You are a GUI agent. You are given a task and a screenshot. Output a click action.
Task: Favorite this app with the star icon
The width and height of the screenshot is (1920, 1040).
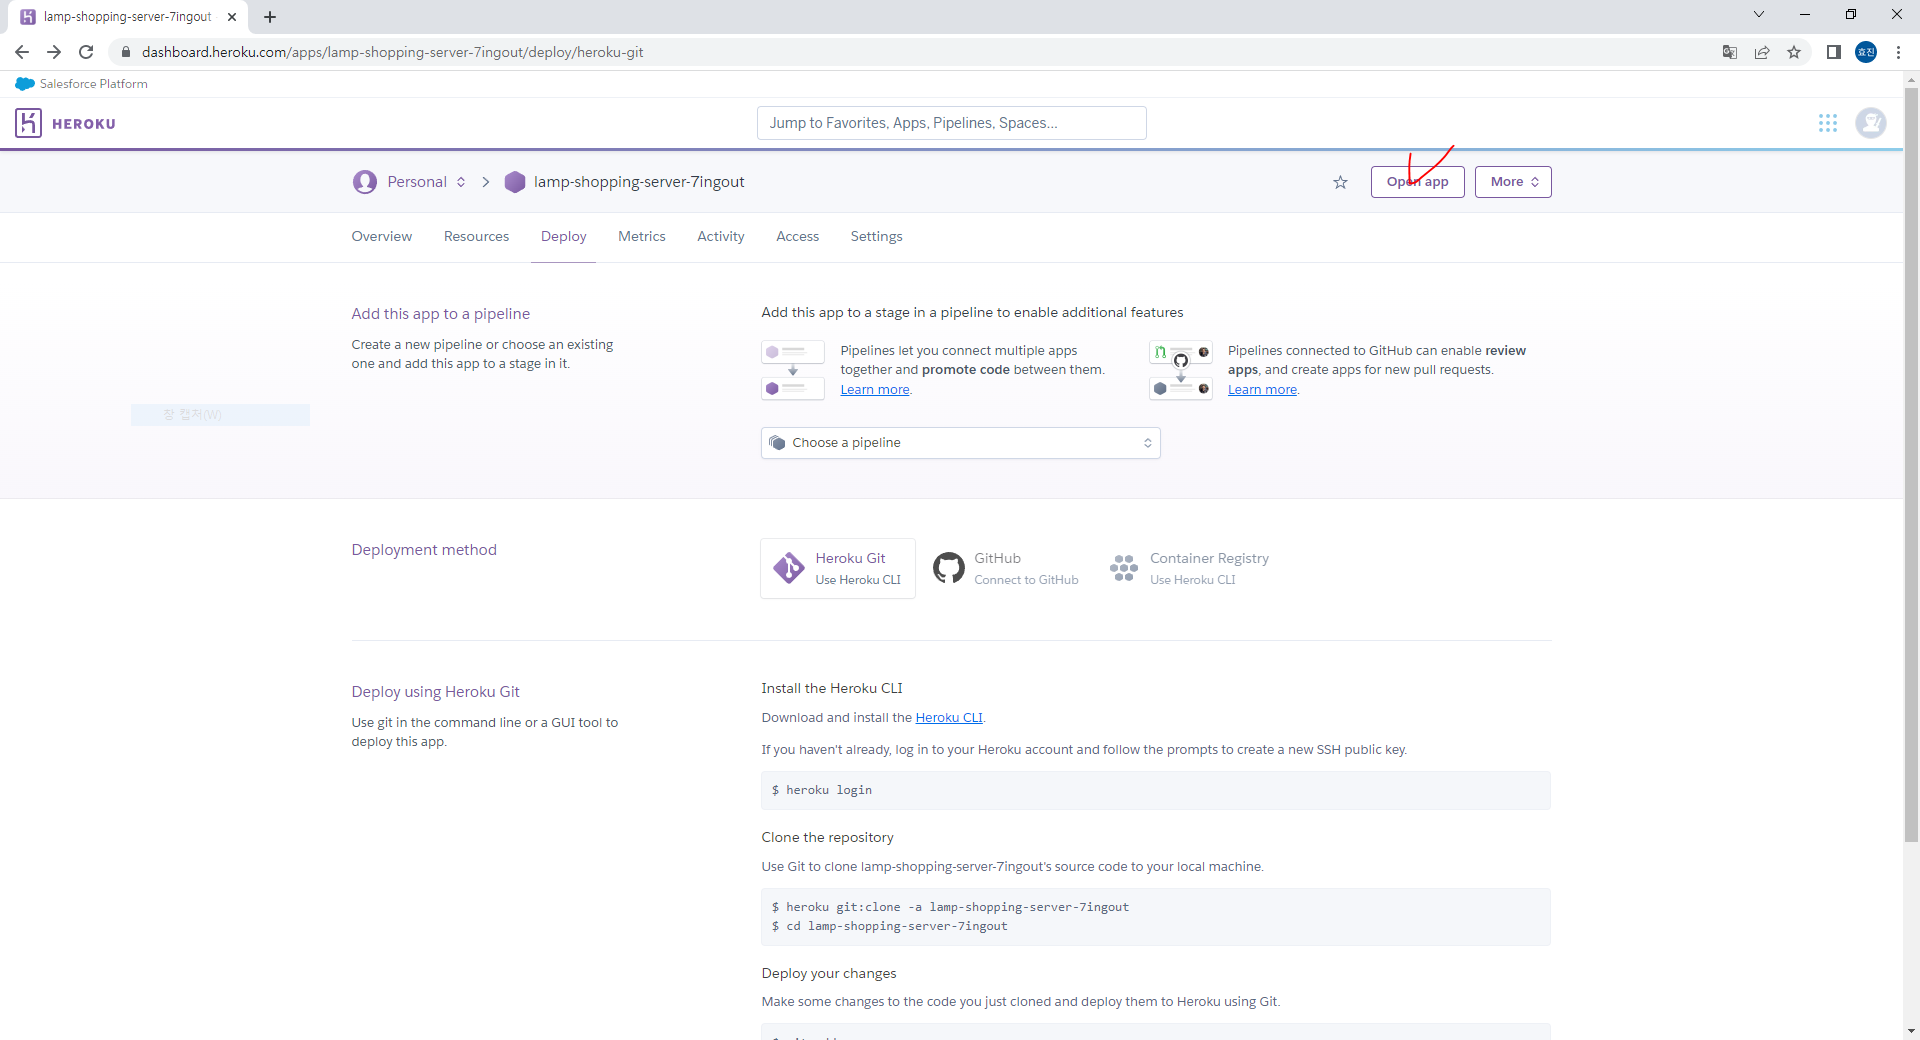[x=1340, y=182]
